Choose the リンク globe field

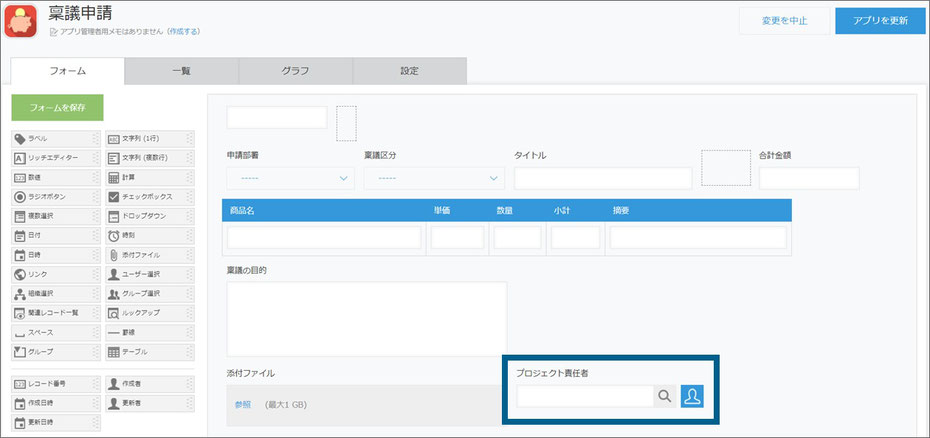(x=50, y=274)
